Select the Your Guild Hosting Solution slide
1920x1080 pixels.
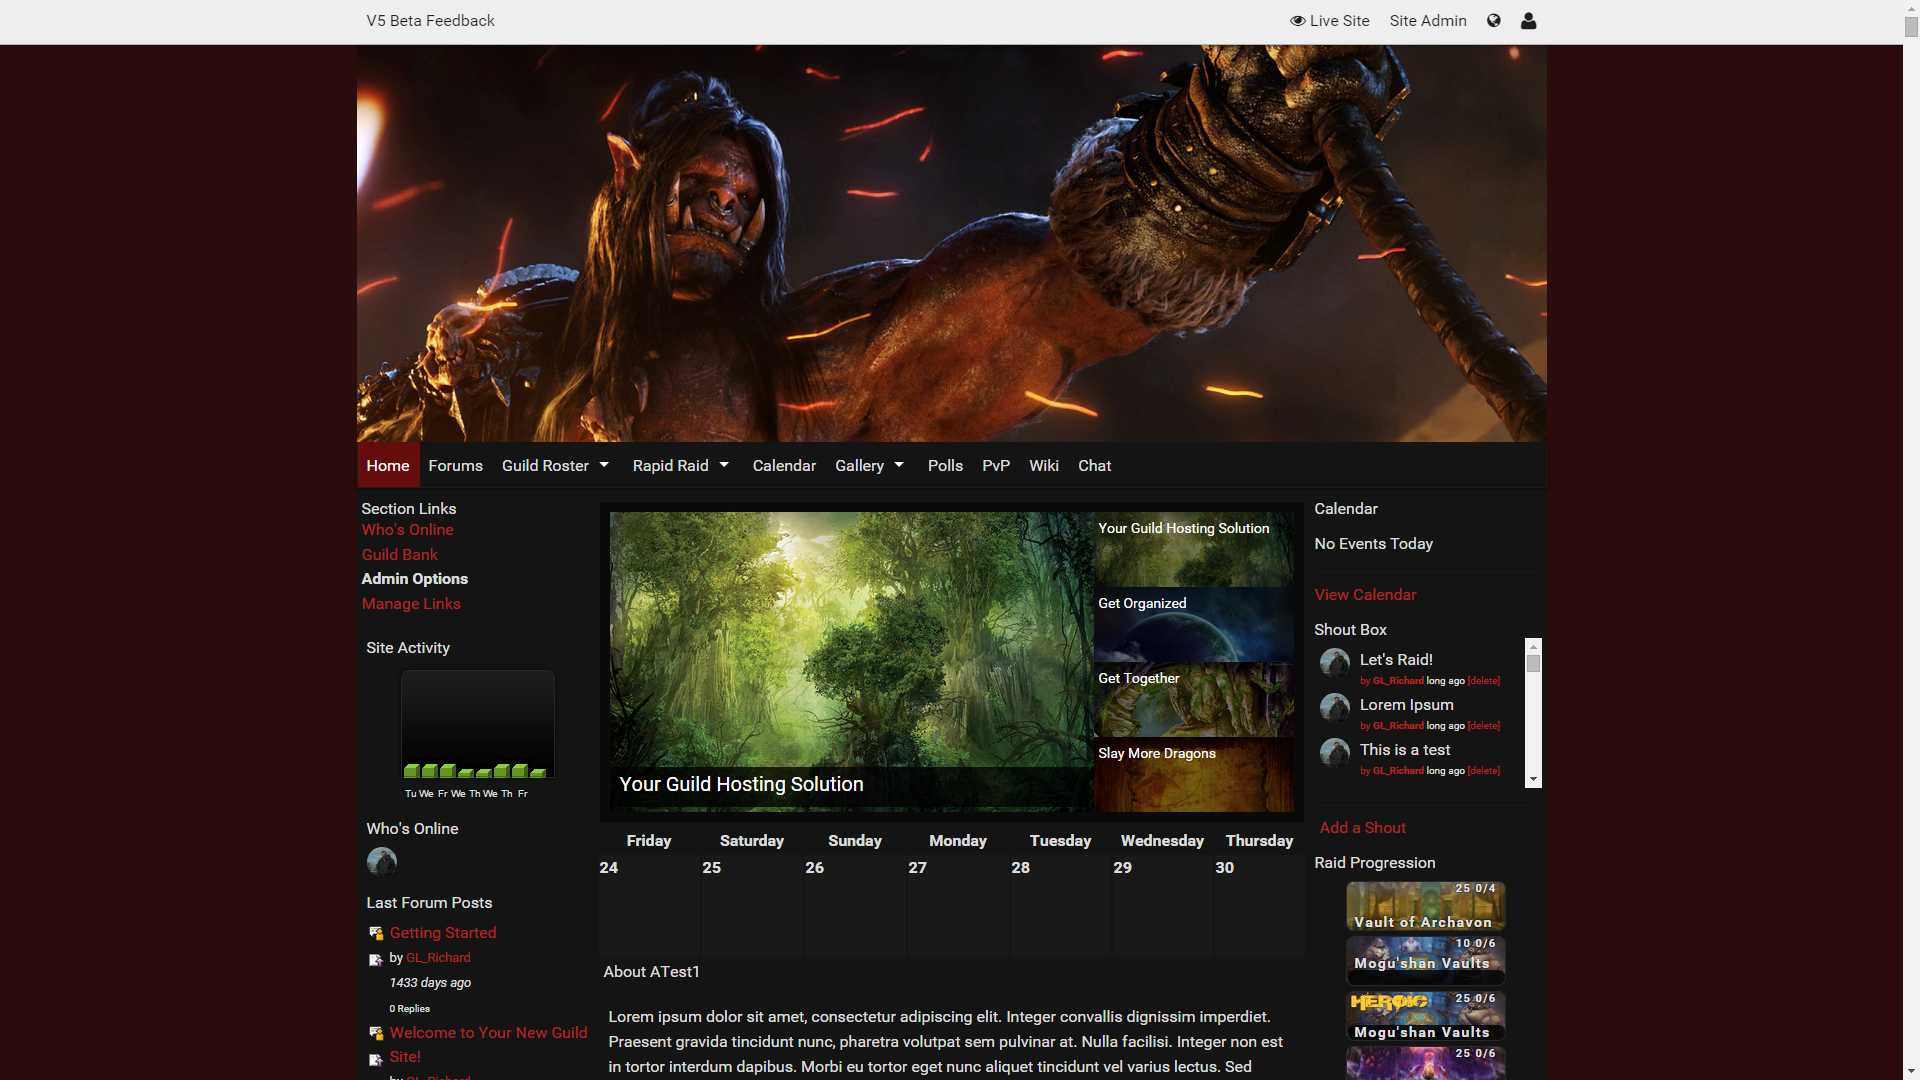[x=1193, y=549]
